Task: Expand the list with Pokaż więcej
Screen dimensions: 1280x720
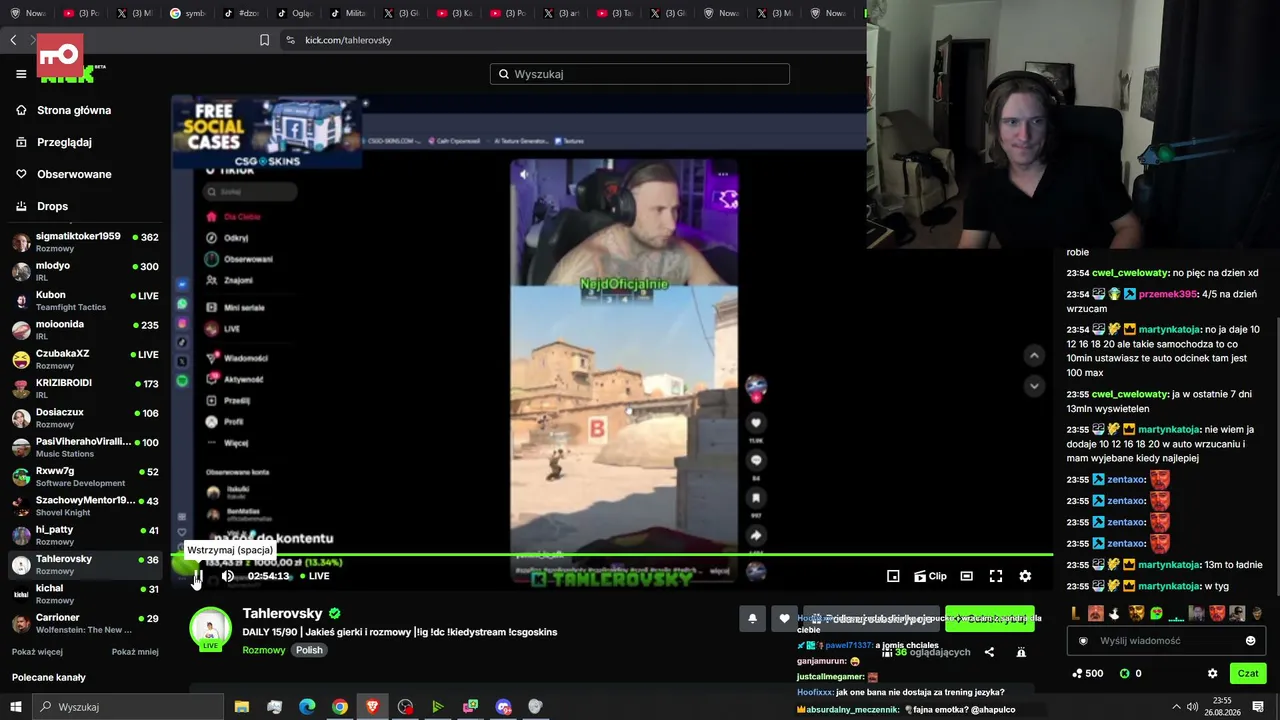Action: pos(37,652)
